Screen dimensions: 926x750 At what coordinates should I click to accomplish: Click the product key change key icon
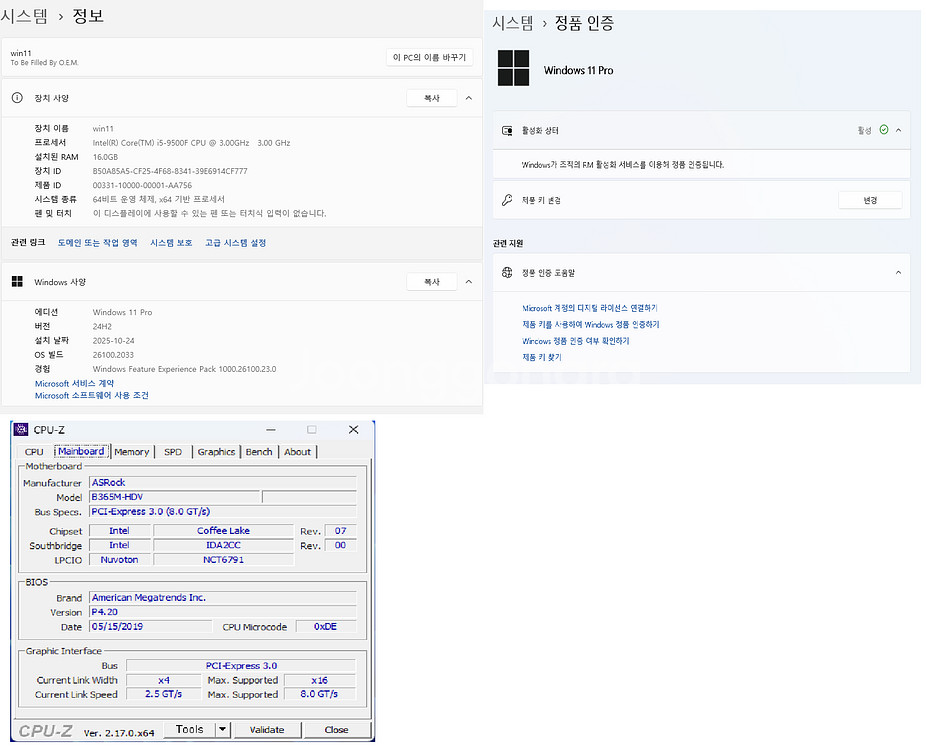coord(508,200)
